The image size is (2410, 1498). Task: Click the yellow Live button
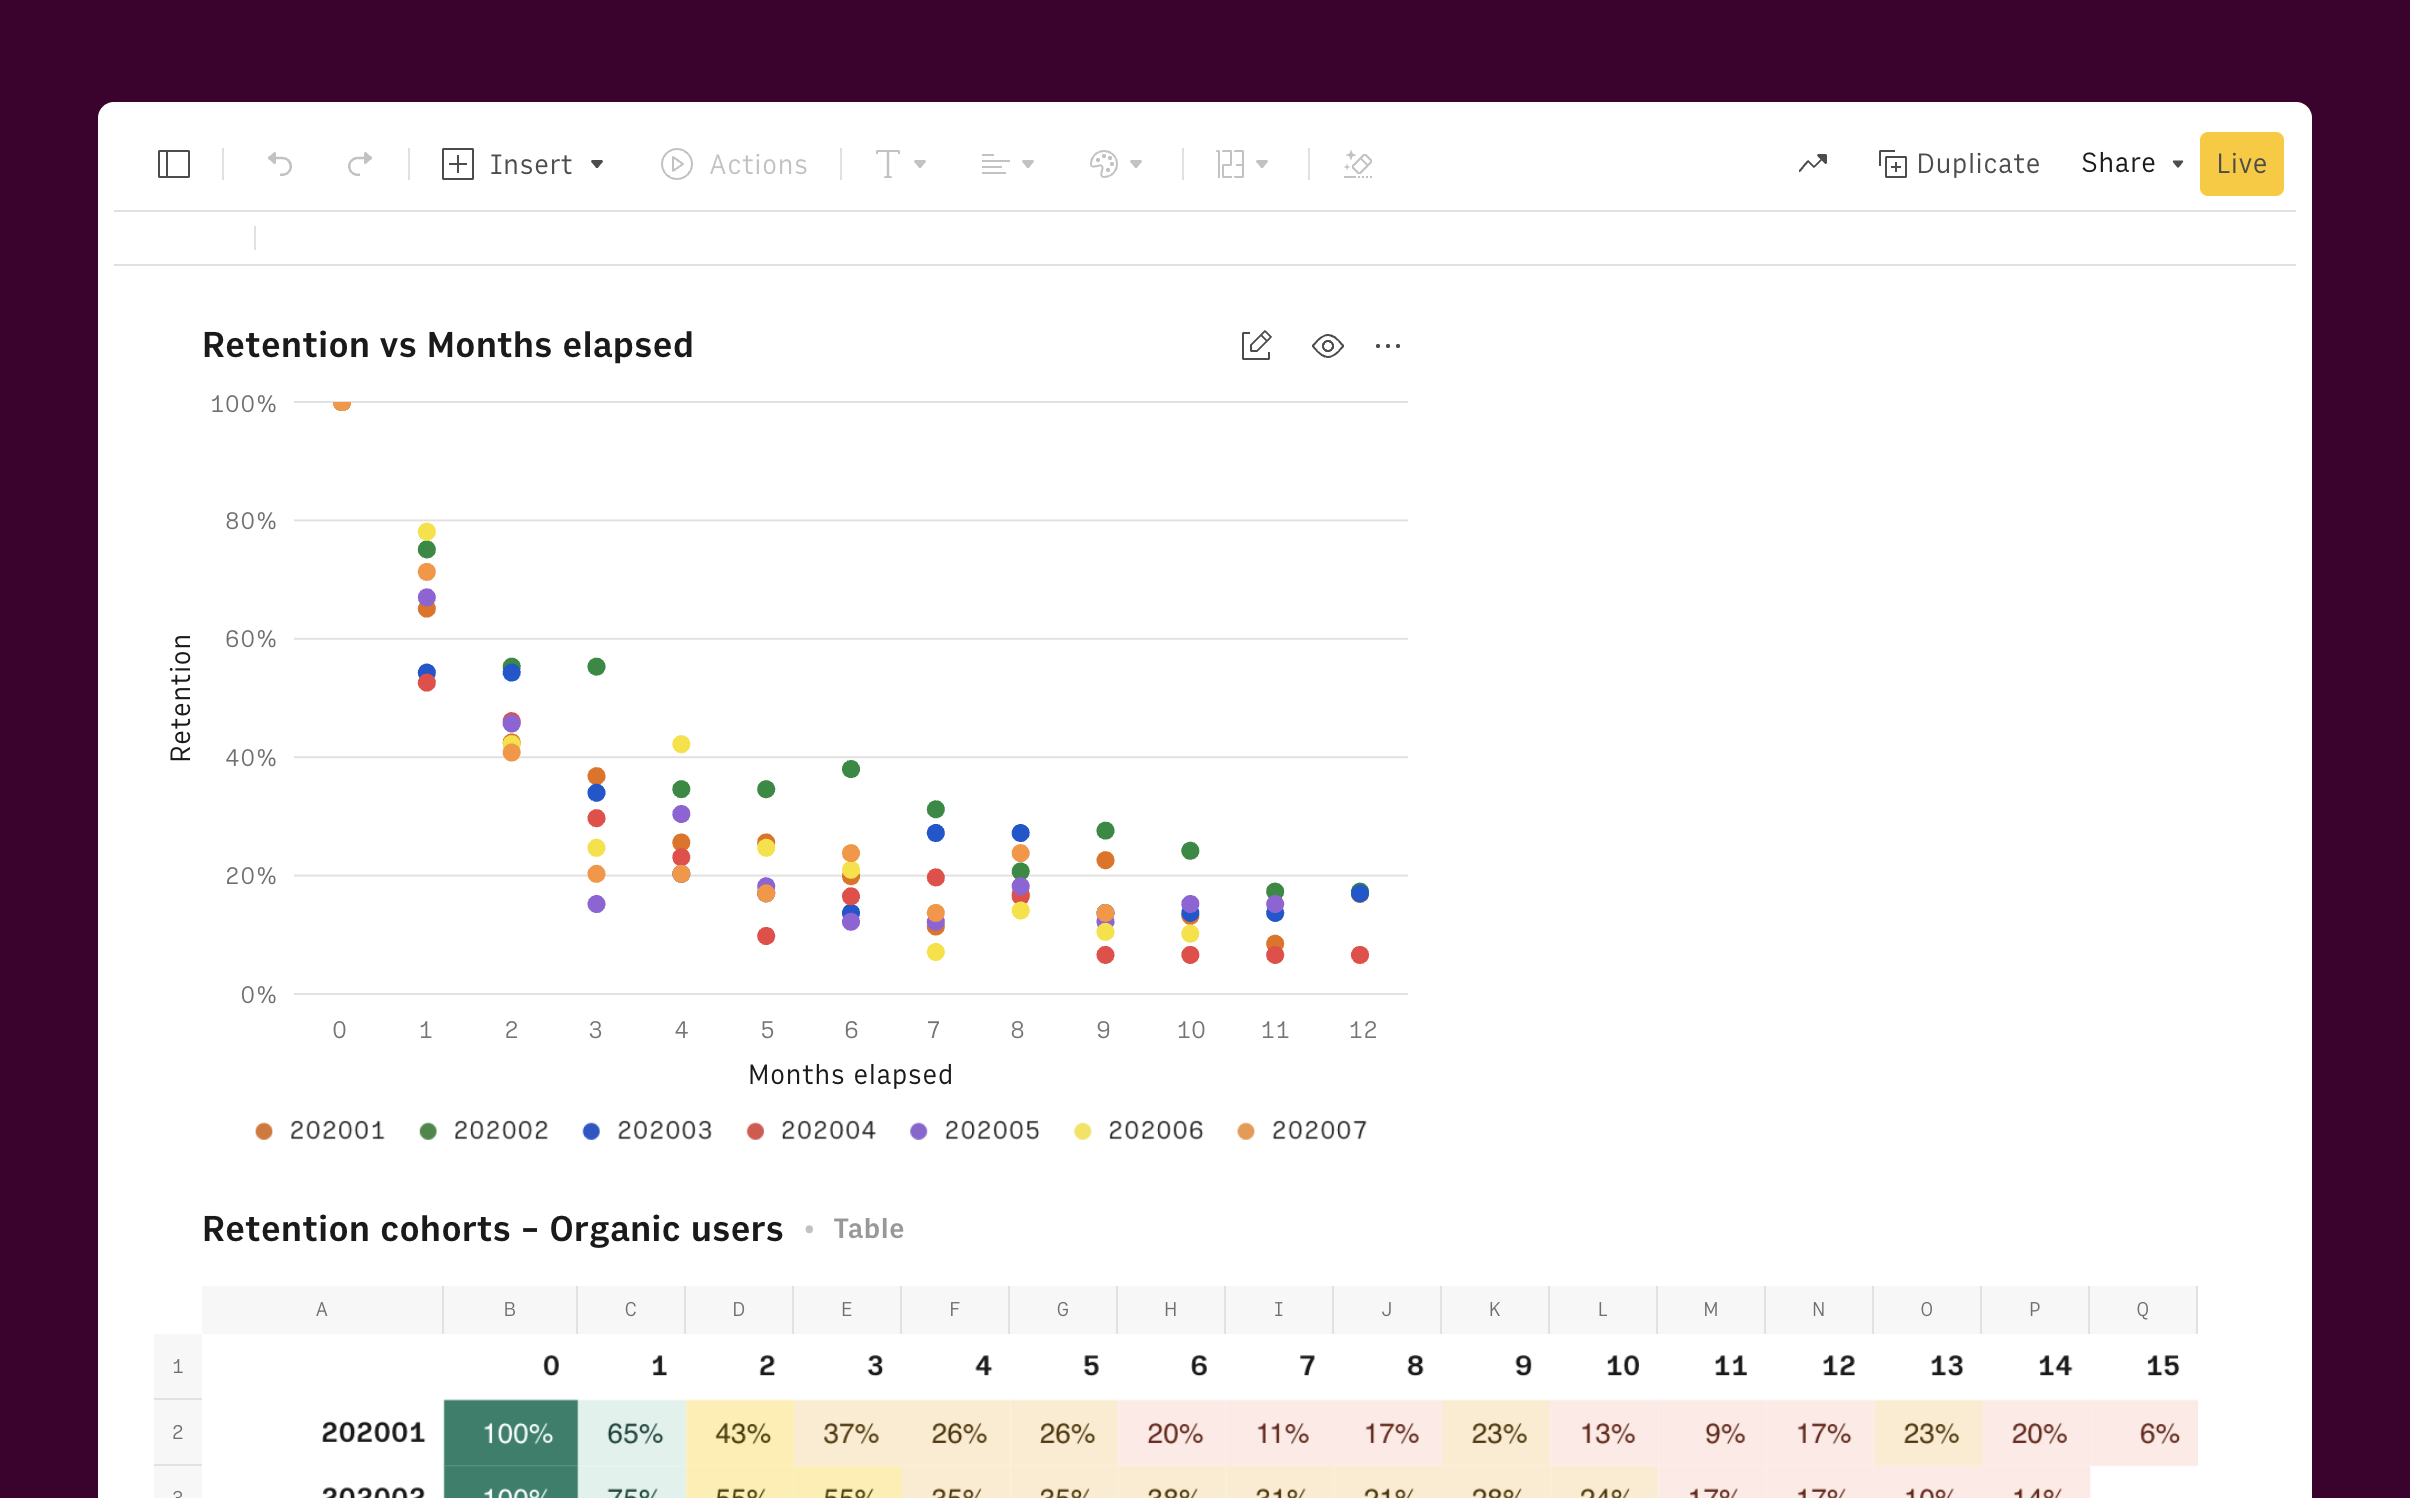pos(2240,164)
